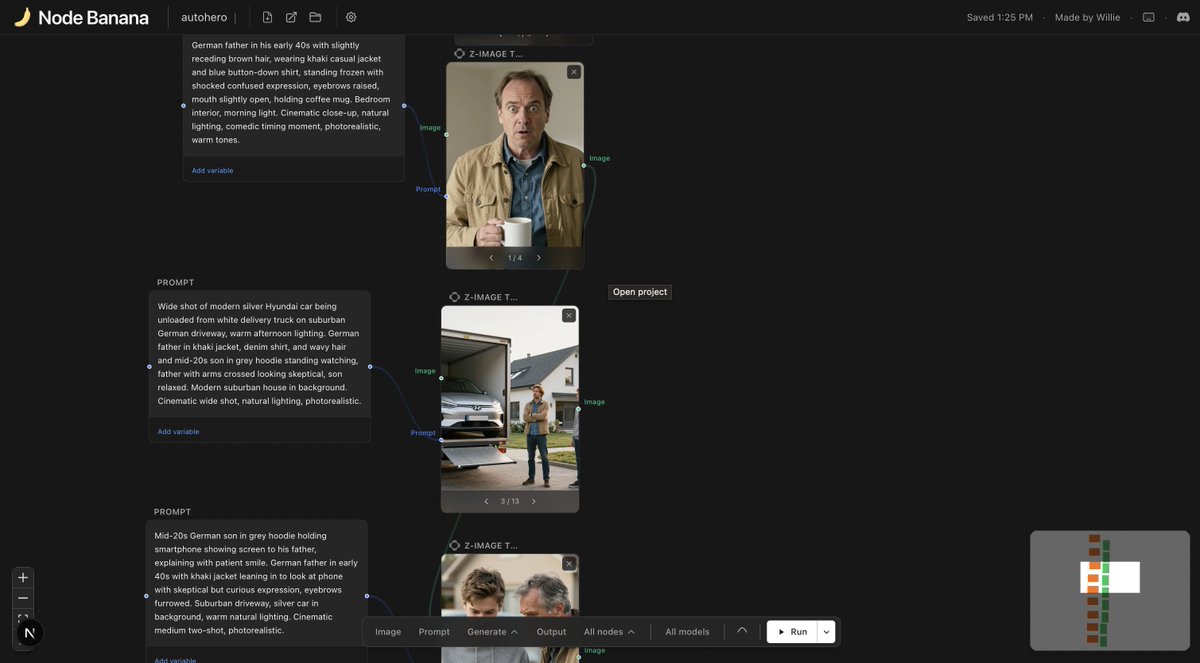Open project settings gear icon
1200x663 pixels.
351,17
